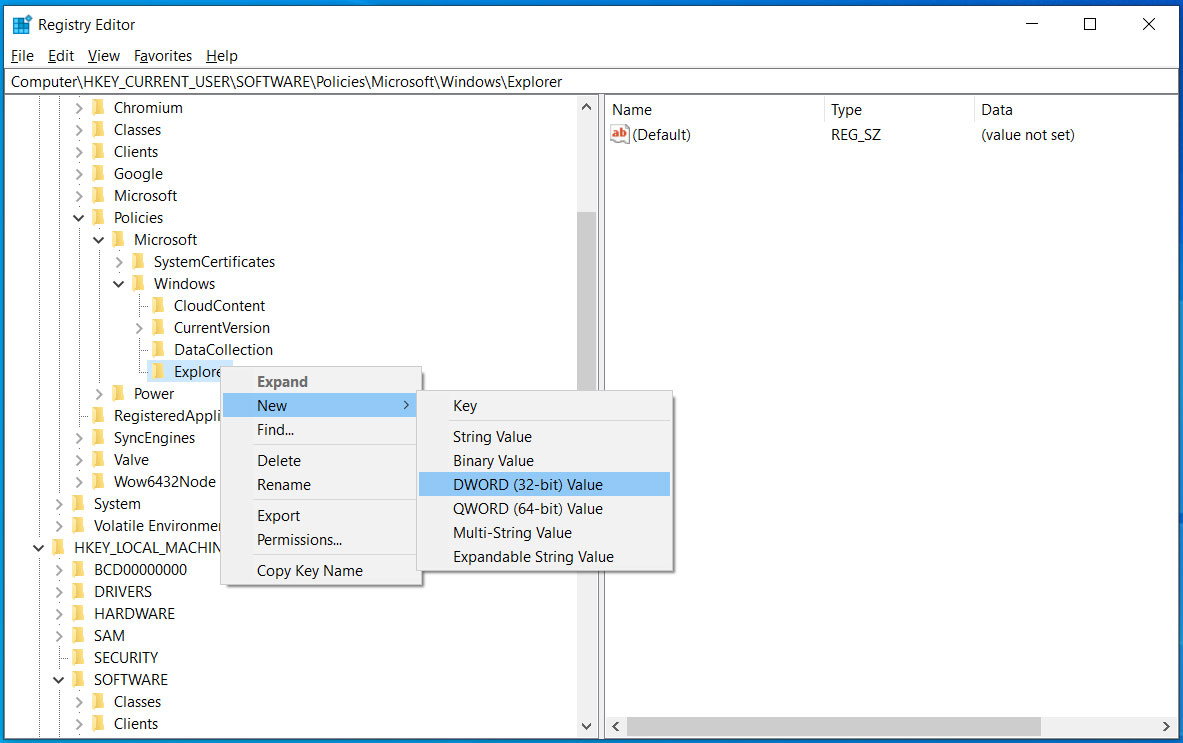Select Copy Key Name option
The image size is (1183, 743).
[x=308, y=570]
